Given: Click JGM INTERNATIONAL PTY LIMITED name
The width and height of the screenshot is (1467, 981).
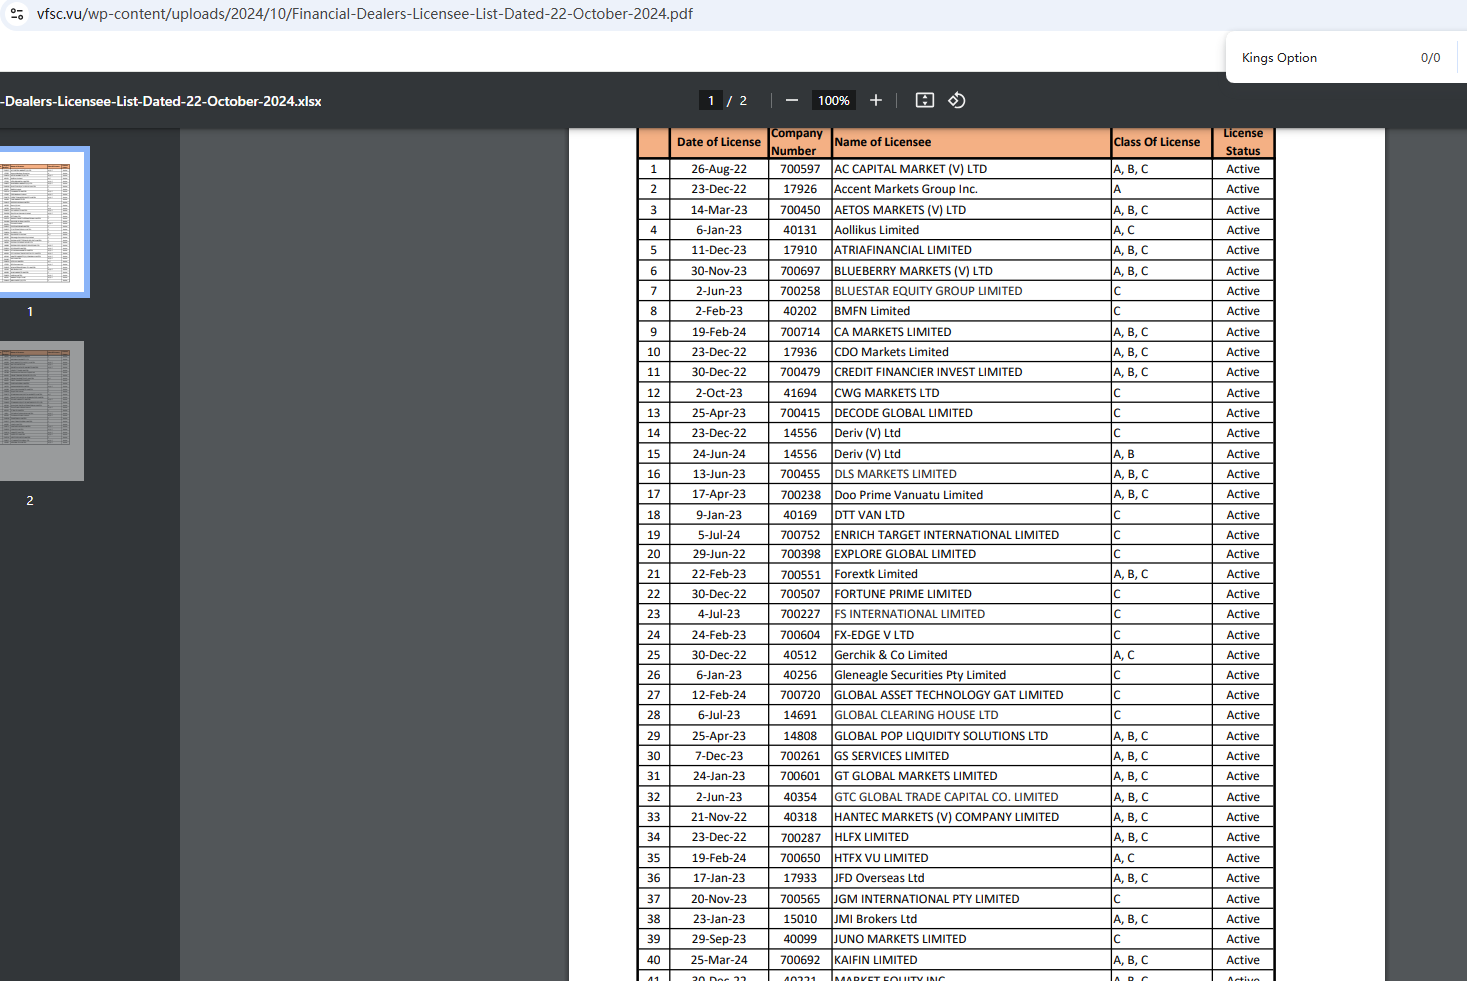Looking at the screenshot, I should point(927,899).
